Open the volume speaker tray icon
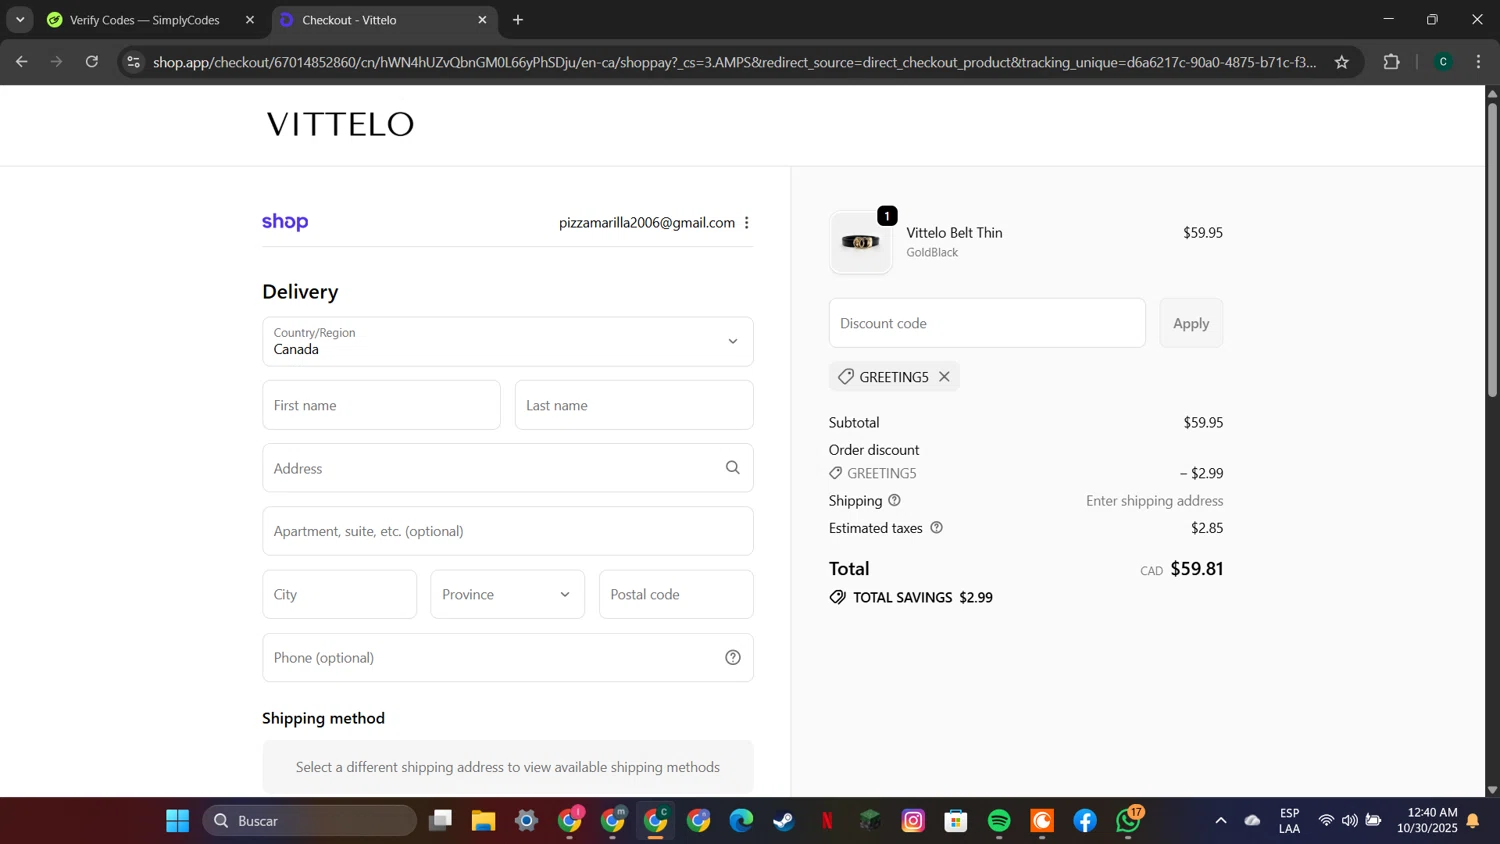This screenshot has width=1500, height=844. [1350, 821]
